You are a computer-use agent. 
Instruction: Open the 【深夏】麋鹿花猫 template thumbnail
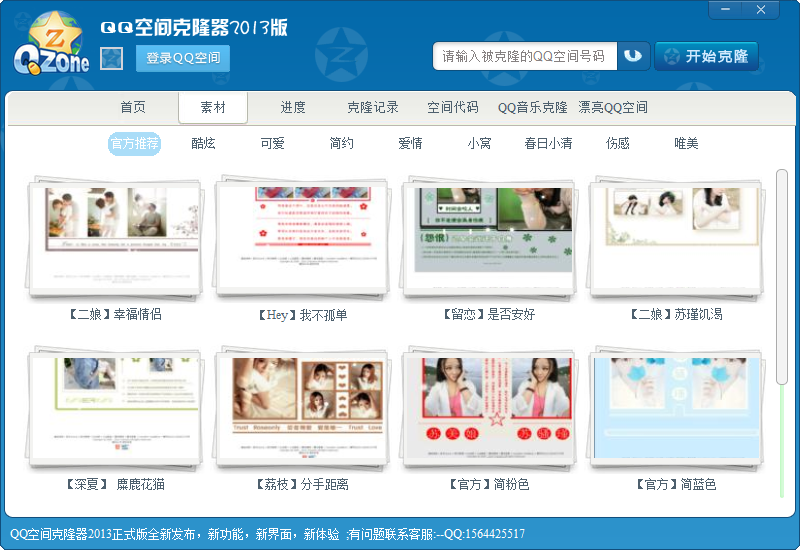click(115, 408)
